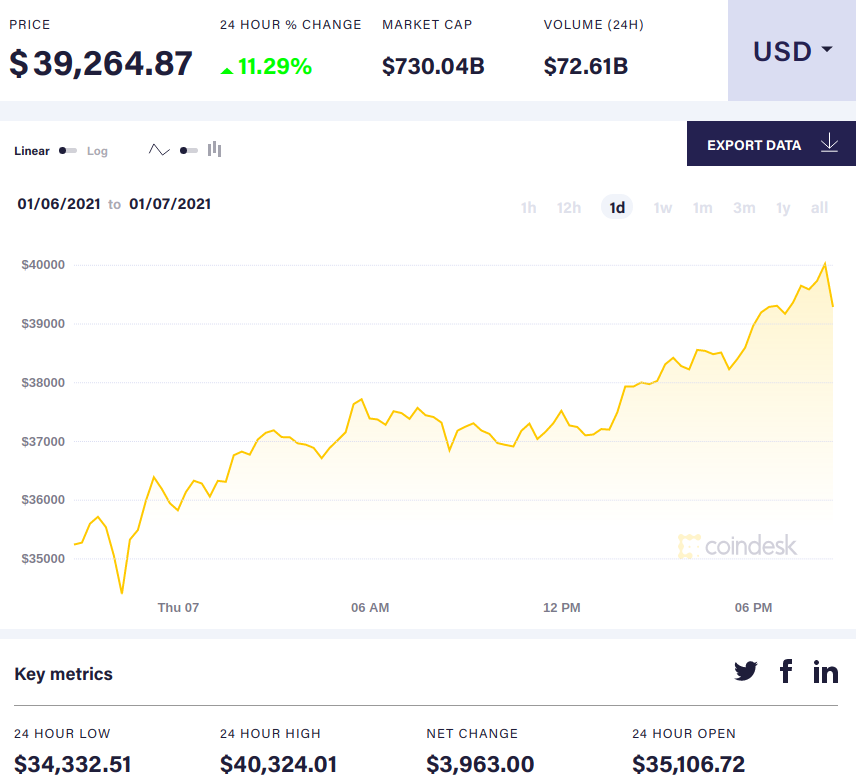Click the candlestick bar chart icon
Image resolution: width=856 pixels, height=779 pixels.
pyautogui.click(x=214, y=150)
